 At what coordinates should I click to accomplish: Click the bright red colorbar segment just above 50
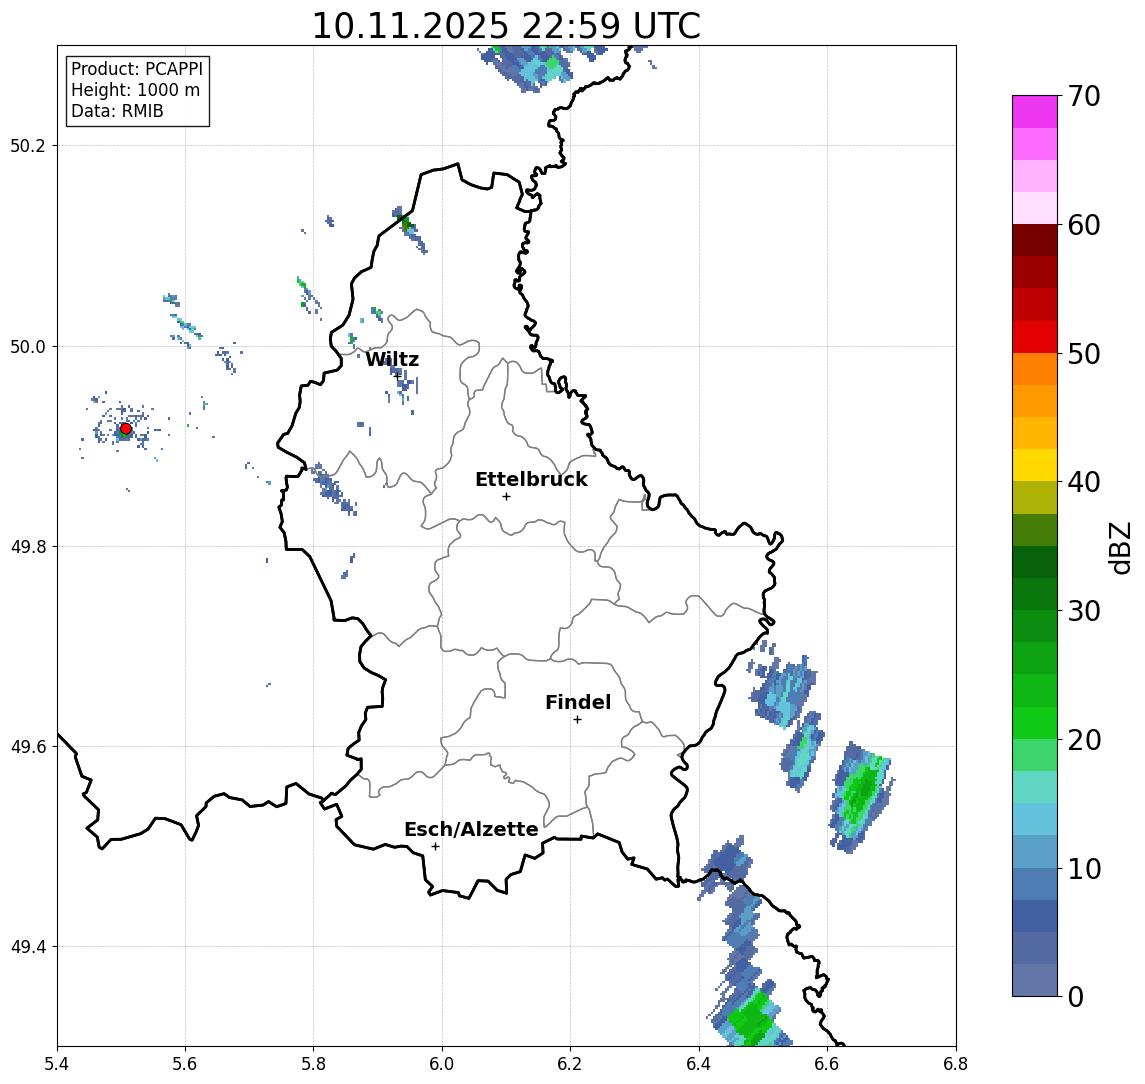[1035, 337]
